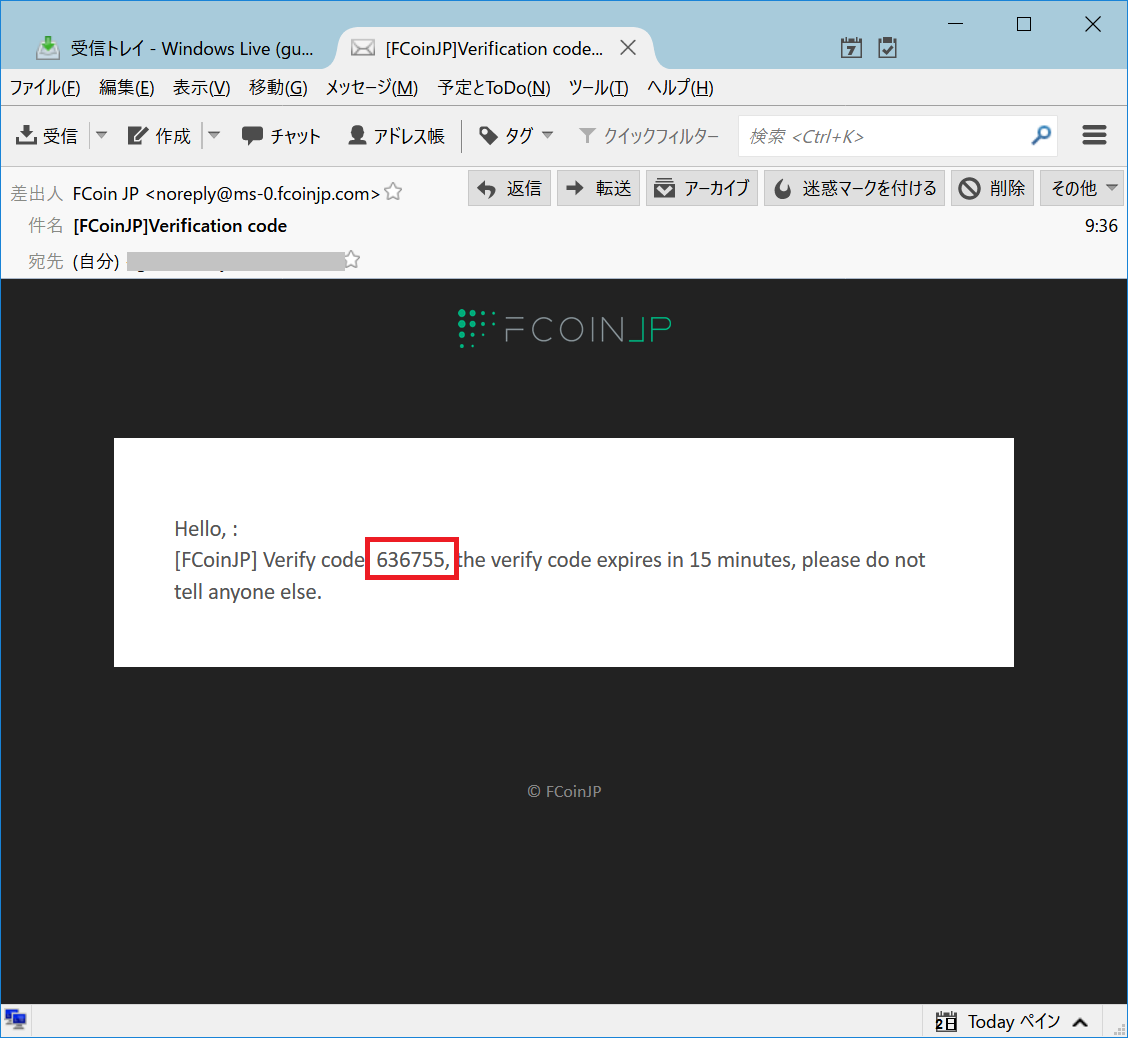Open the tasks tab icon
The width and height of the screenshot is (1128, 1038).
[x=887, y=48]
